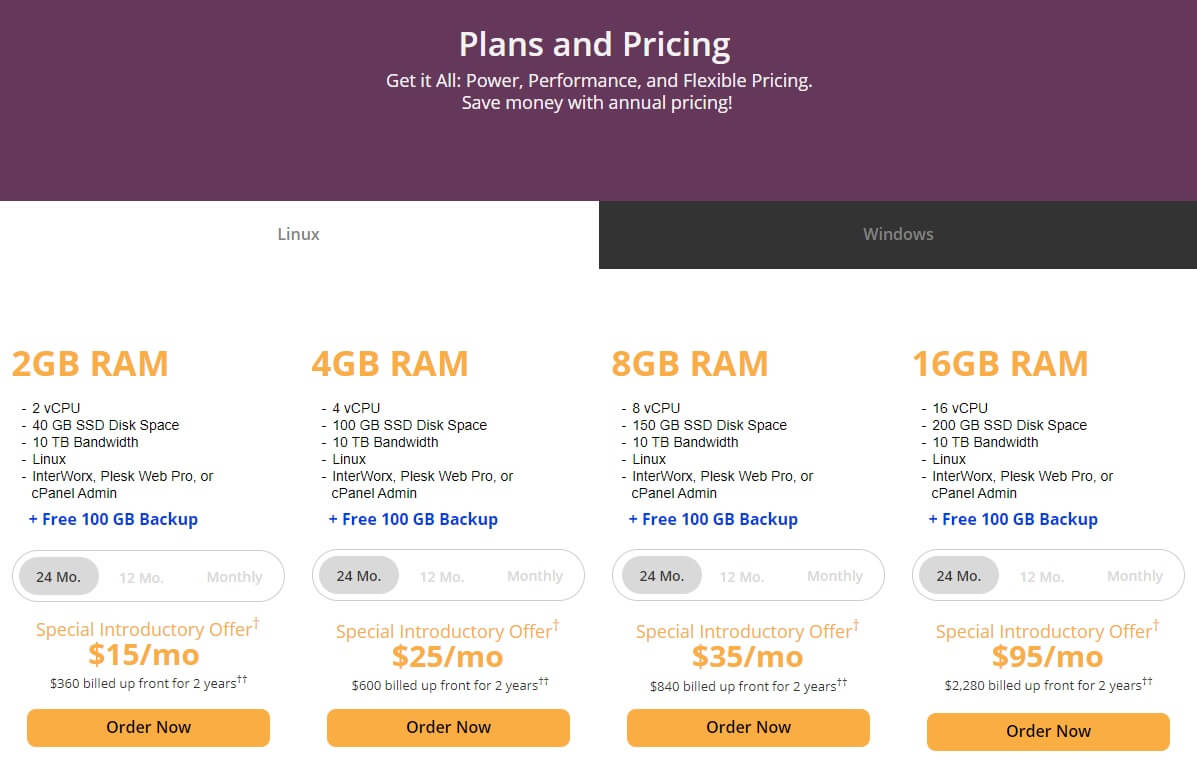Select 12 Mo. billing for 2GB RAM plan

141,578
